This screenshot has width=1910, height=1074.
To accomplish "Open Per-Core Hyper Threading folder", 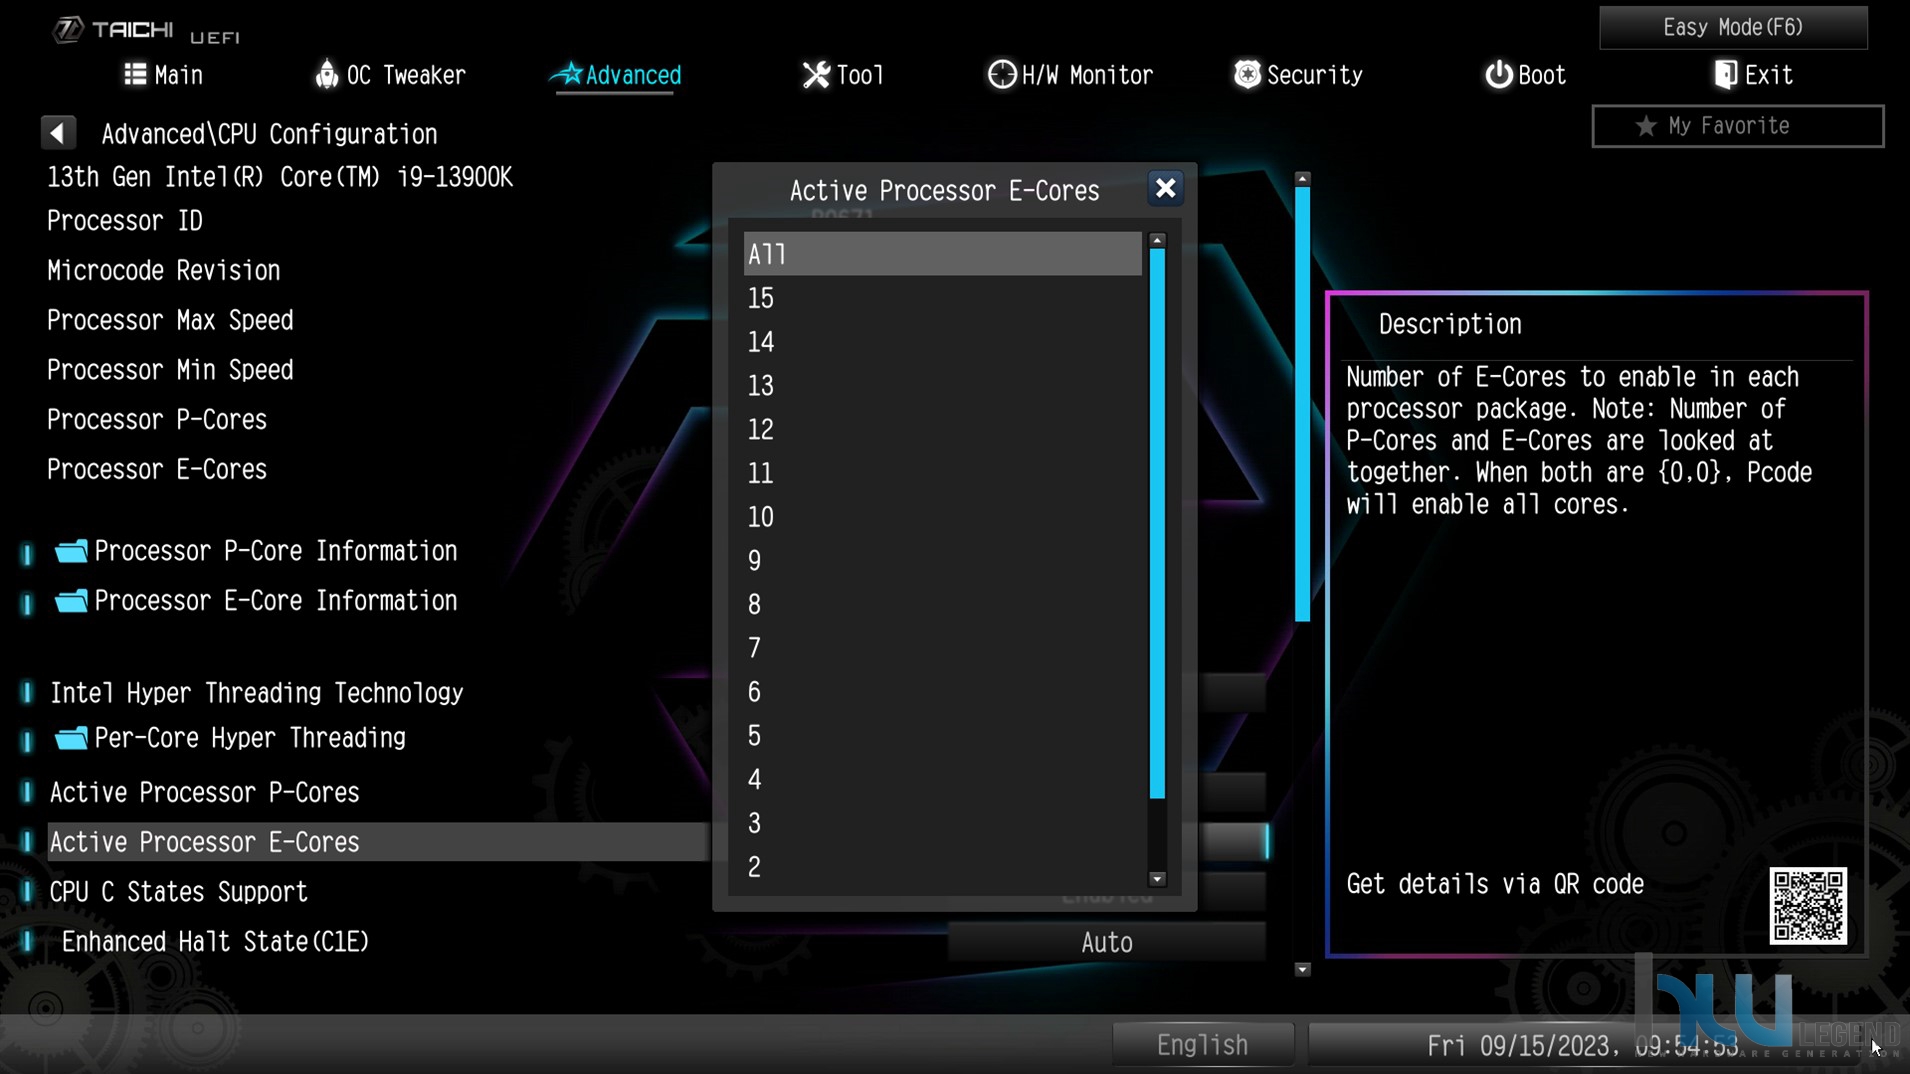I will pyautogui.click(x=231, y=738).
